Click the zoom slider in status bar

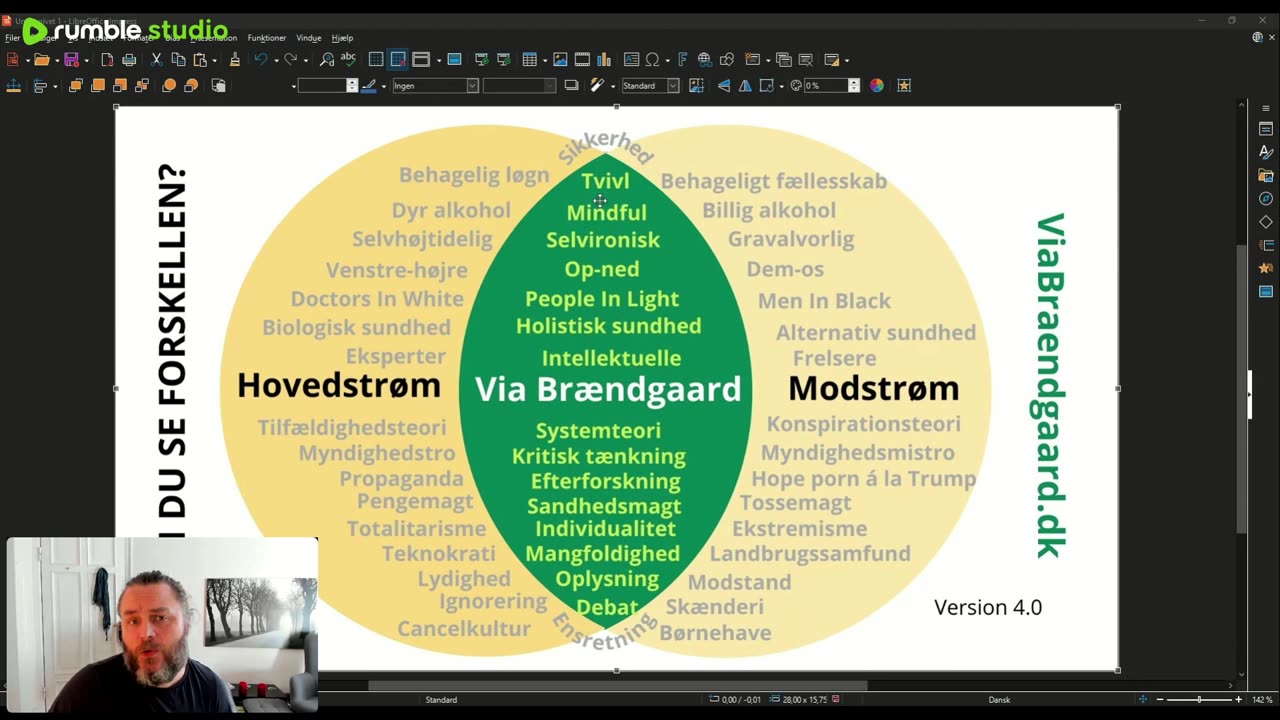click(x=1199, y=700)
